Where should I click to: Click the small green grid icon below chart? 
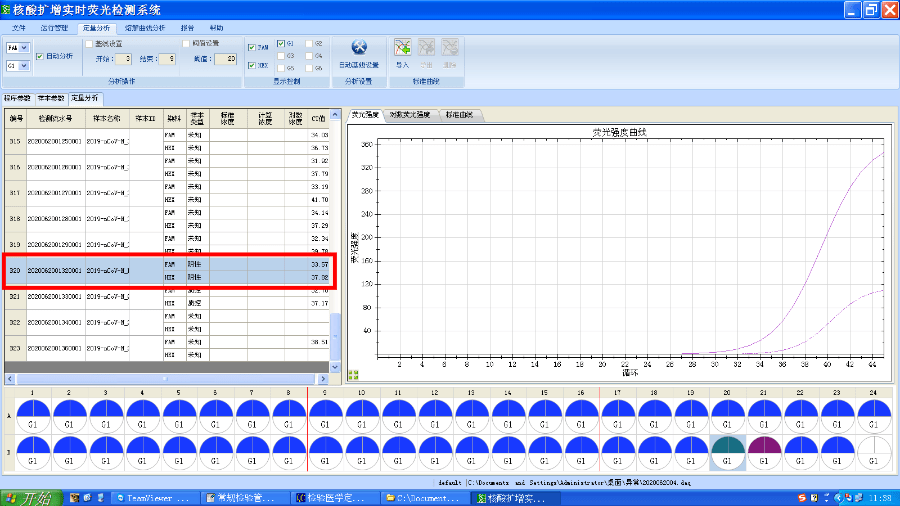pyautogui.click(x=354, y=375)
